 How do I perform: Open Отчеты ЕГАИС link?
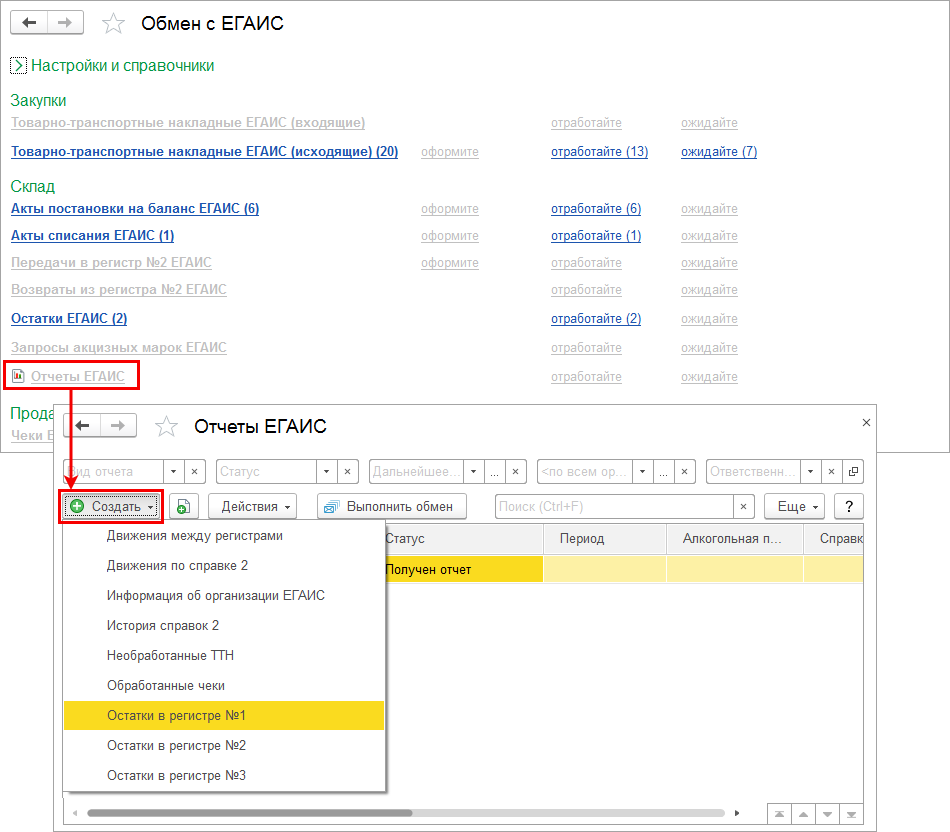[x=78, y=376]
